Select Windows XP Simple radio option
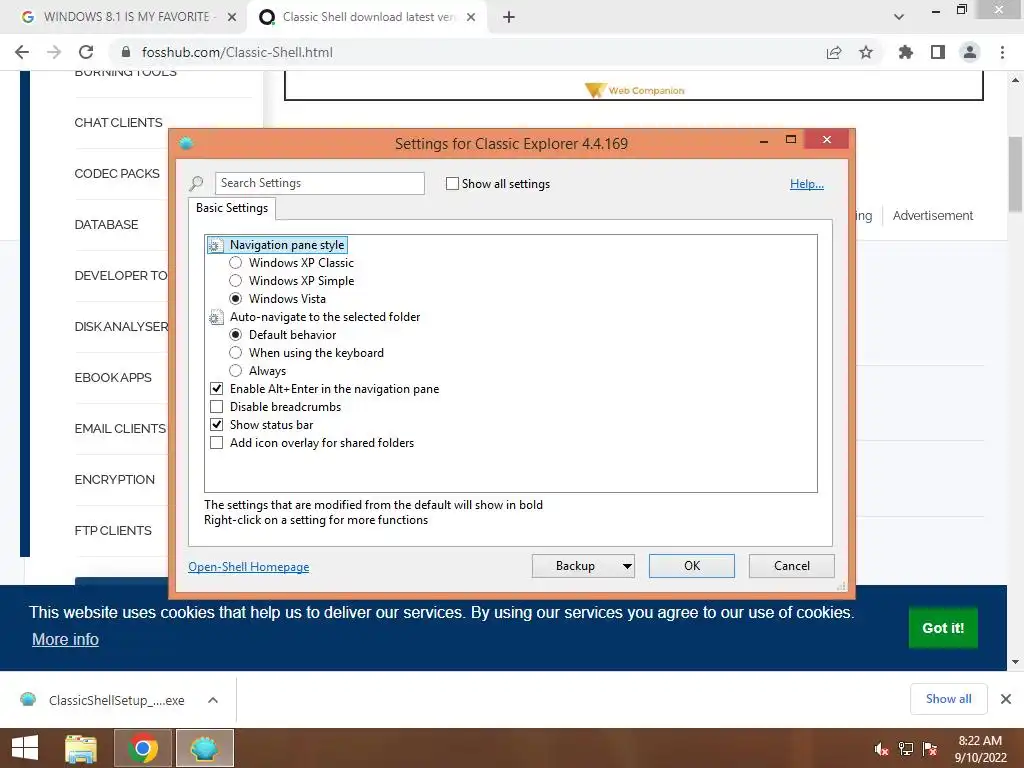Image resolution: width=1024 pixels, height=768 pixels. 236,281
